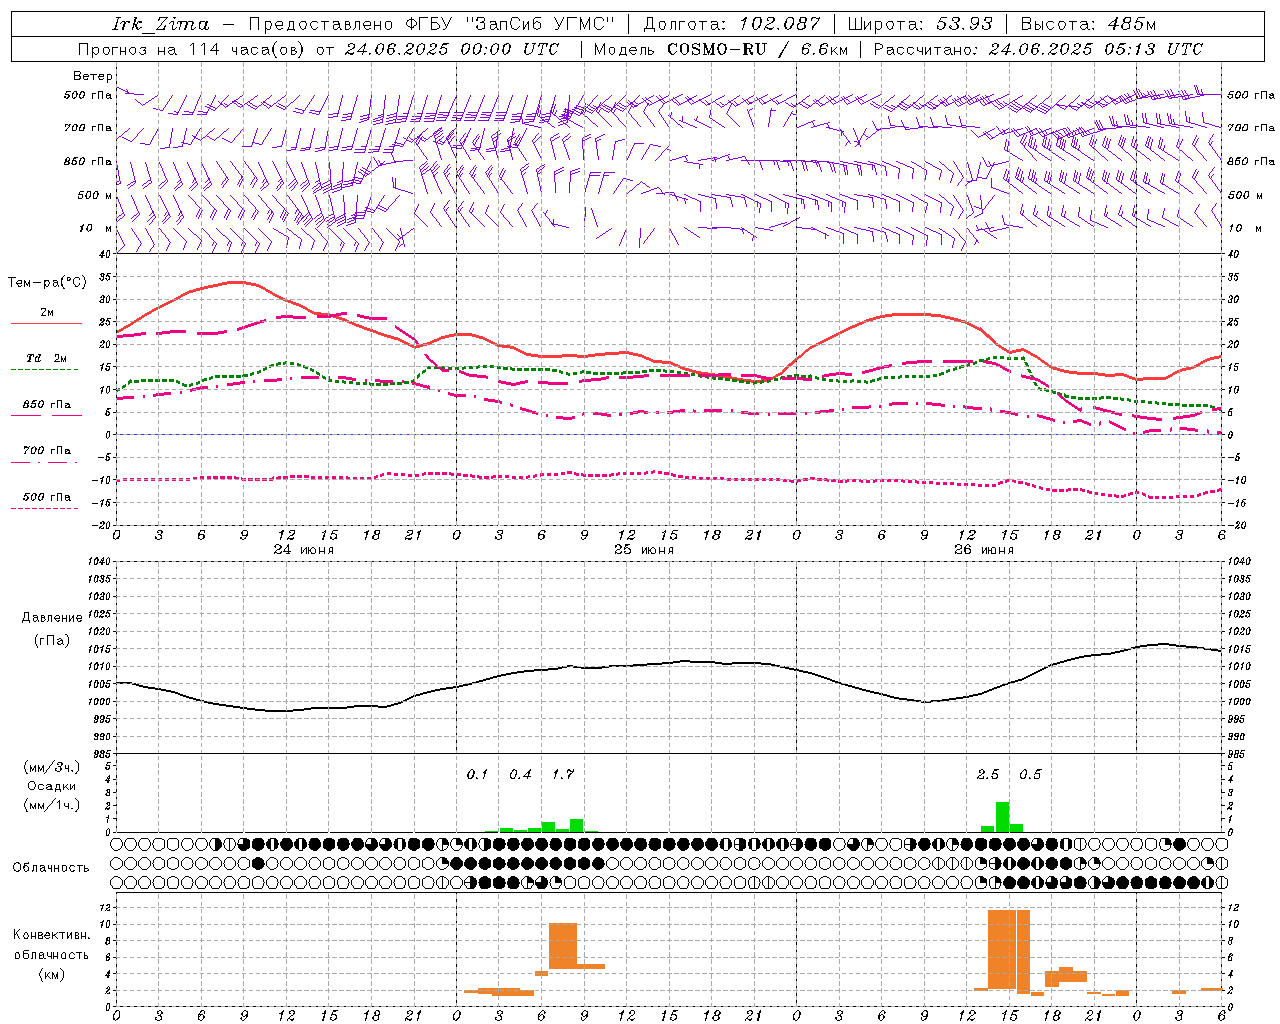Click the tall orange convective bar on 25 июня

[x=563, y=946]
